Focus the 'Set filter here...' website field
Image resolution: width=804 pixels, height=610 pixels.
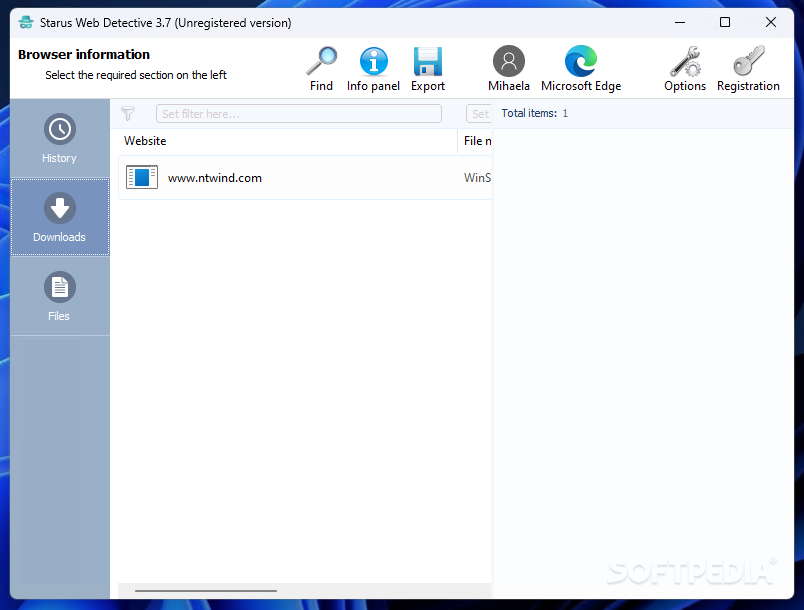point(299,114)
